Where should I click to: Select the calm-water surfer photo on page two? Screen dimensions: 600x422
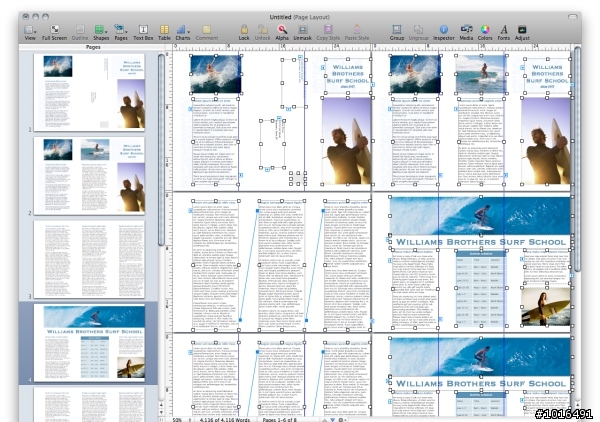(481, 74)
